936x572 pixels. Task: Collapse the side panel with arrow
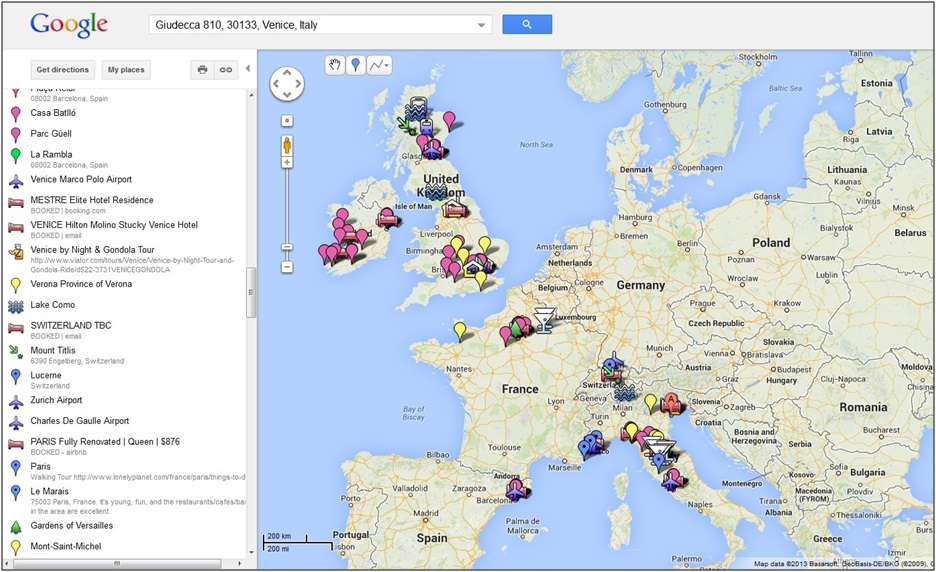pyautogui.click(x=248, y=69)
